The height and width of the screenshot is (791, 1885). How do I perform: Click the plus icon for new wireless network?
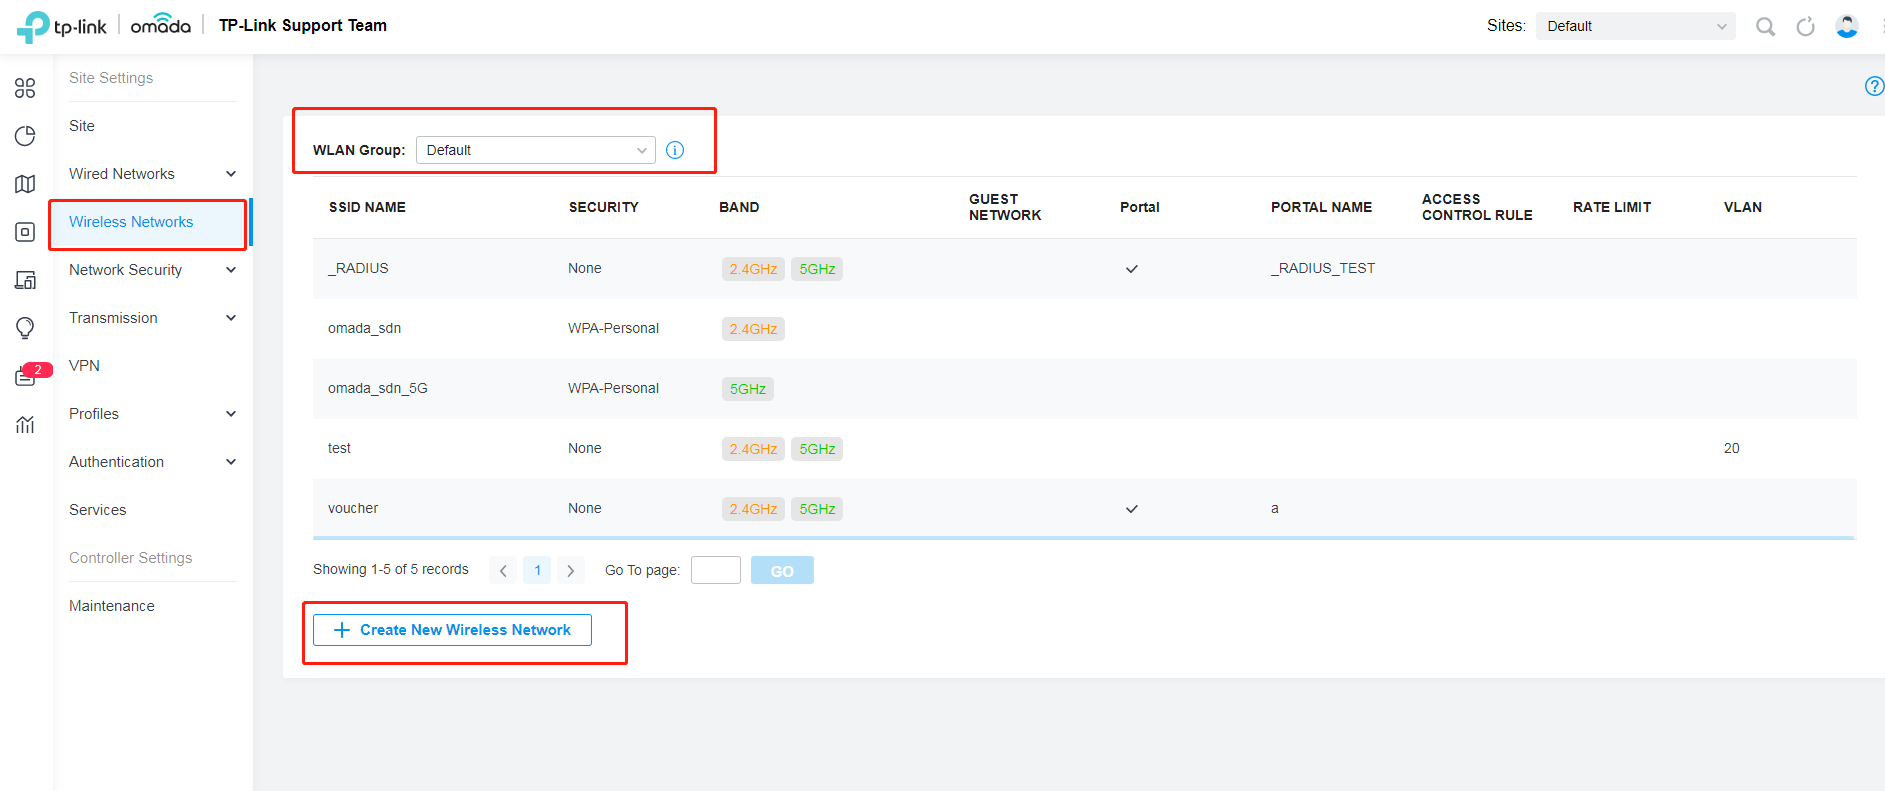tap(342, 630)
